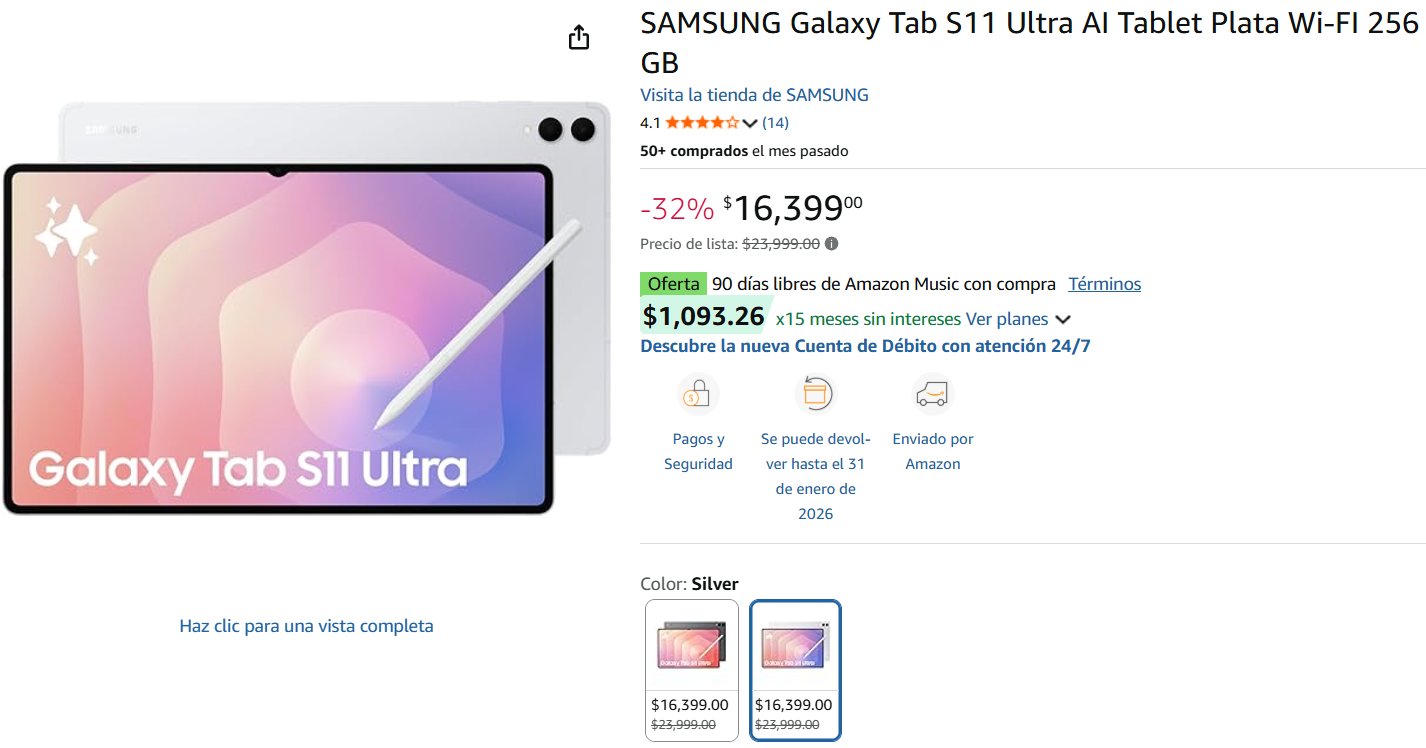Click the list price info icon
This screenshot has width=1426, height=748.
coord(831,243)
